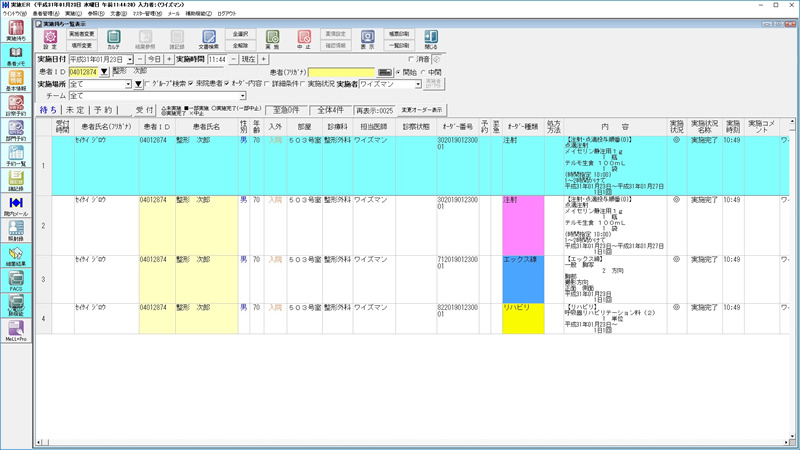Toggle the 消音 checkbox
Screen dimensions: 800x450
[x=411, y=59]
